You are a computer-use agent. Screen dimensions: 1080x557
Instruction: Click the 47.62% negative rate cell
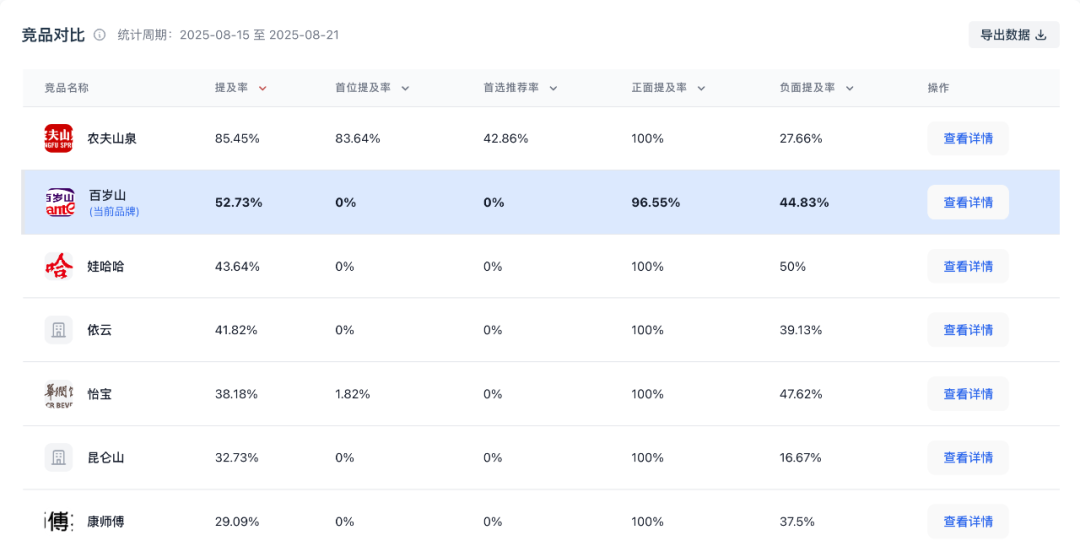click(x=801, y=395)
